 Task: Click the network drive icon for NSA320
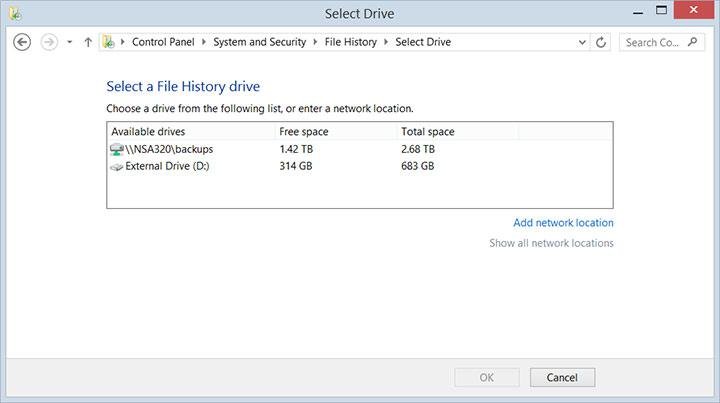(x=117, y=149)
